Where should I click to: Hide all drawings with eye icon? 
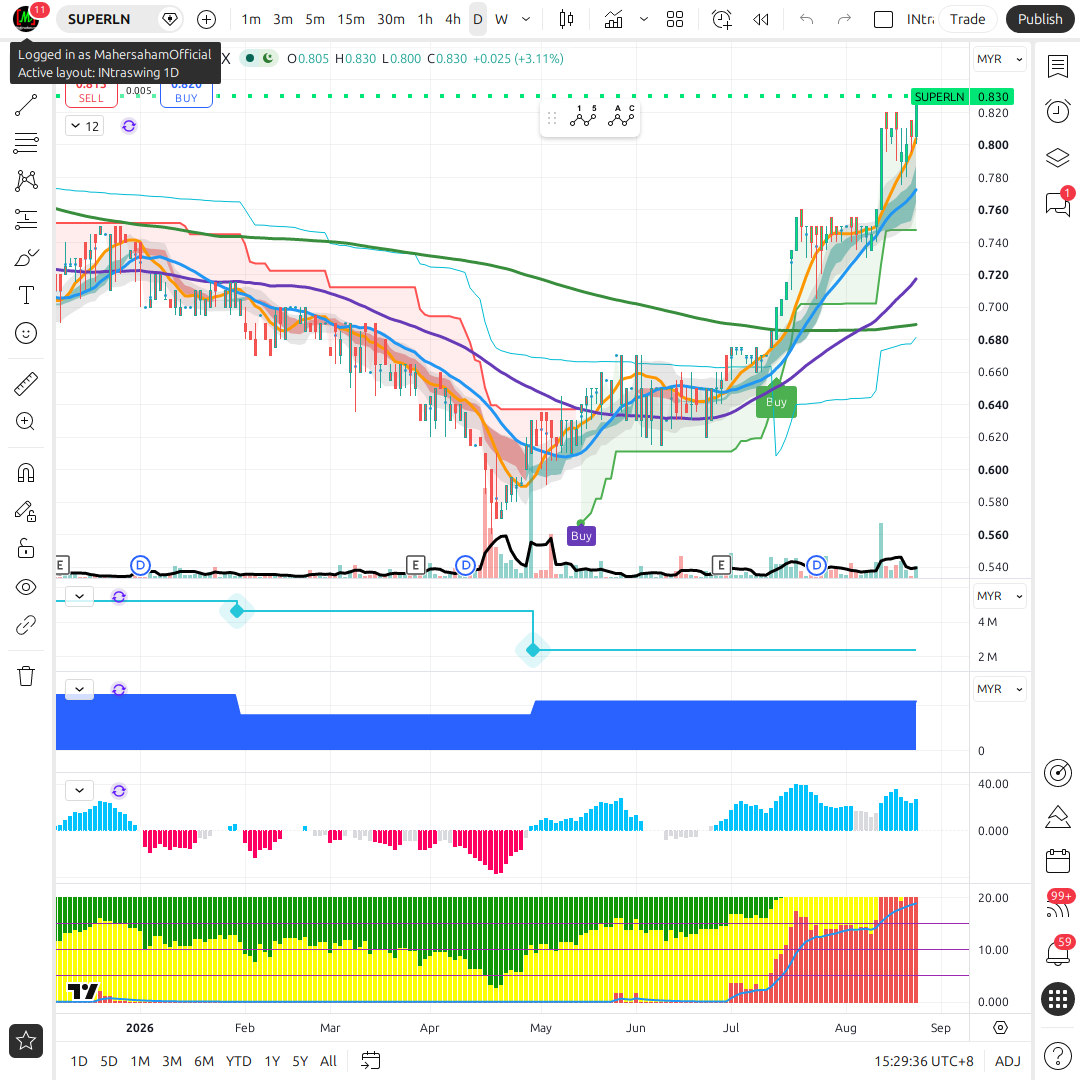click(25, 587)
